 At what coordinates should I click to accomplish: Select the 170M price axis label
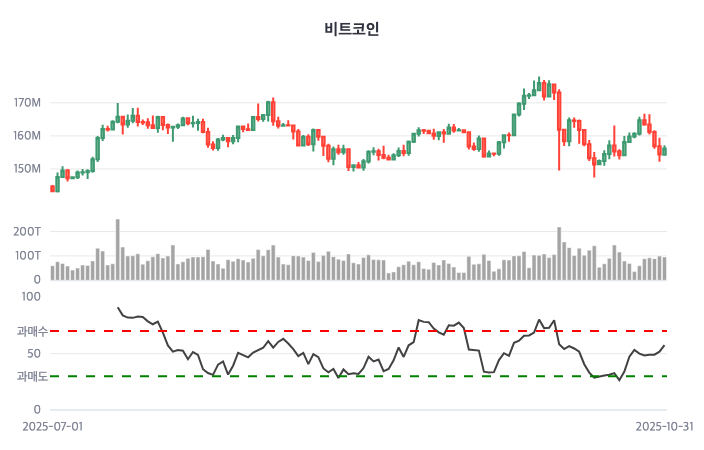click(27, 103)
